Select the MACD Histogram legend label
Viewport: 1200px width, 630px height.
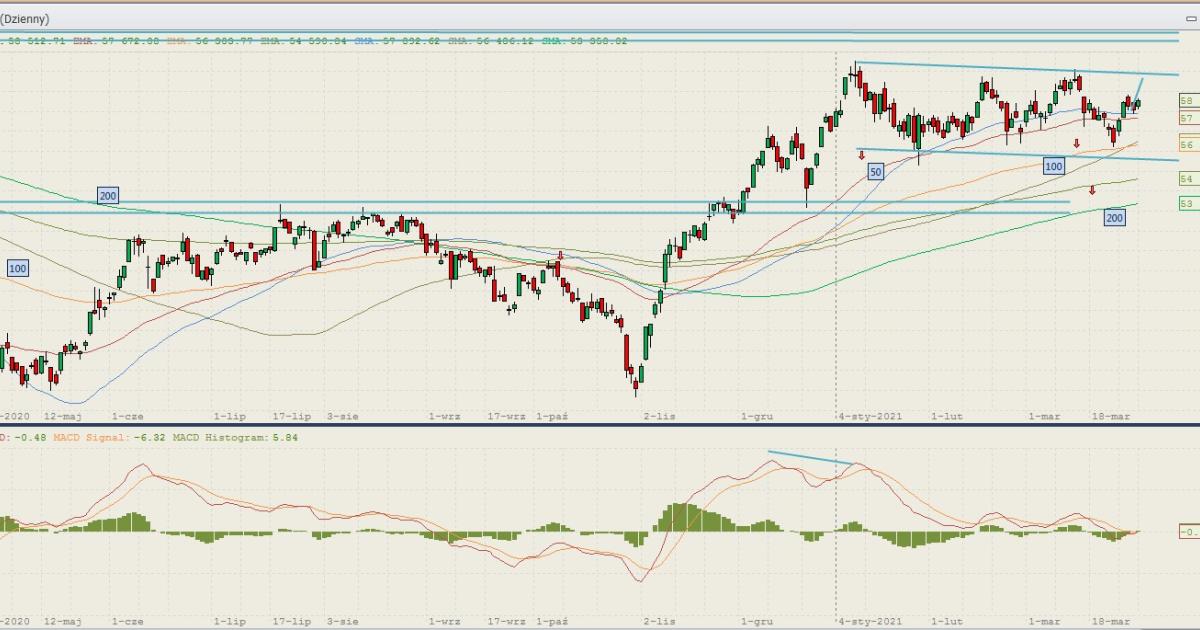point(220,437)
